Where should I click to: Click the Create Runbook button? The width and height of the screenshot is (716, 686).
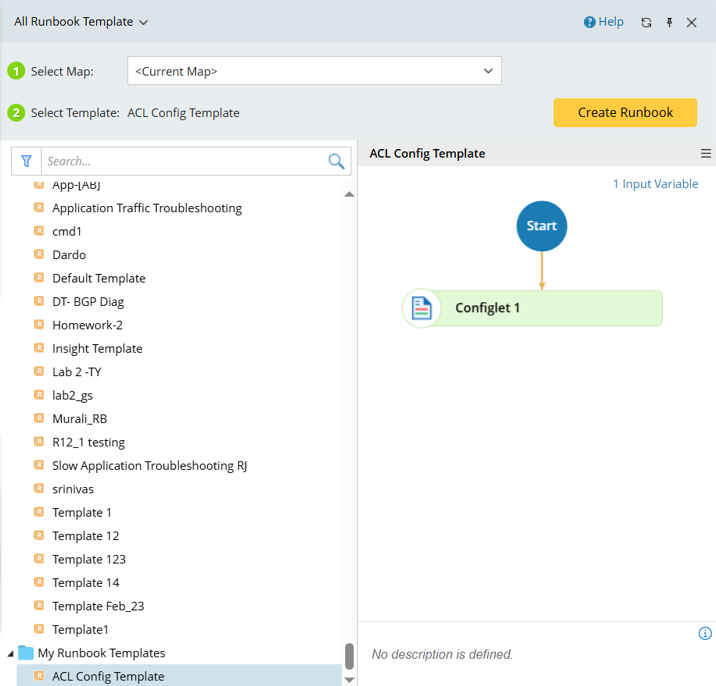pos(625,113)
